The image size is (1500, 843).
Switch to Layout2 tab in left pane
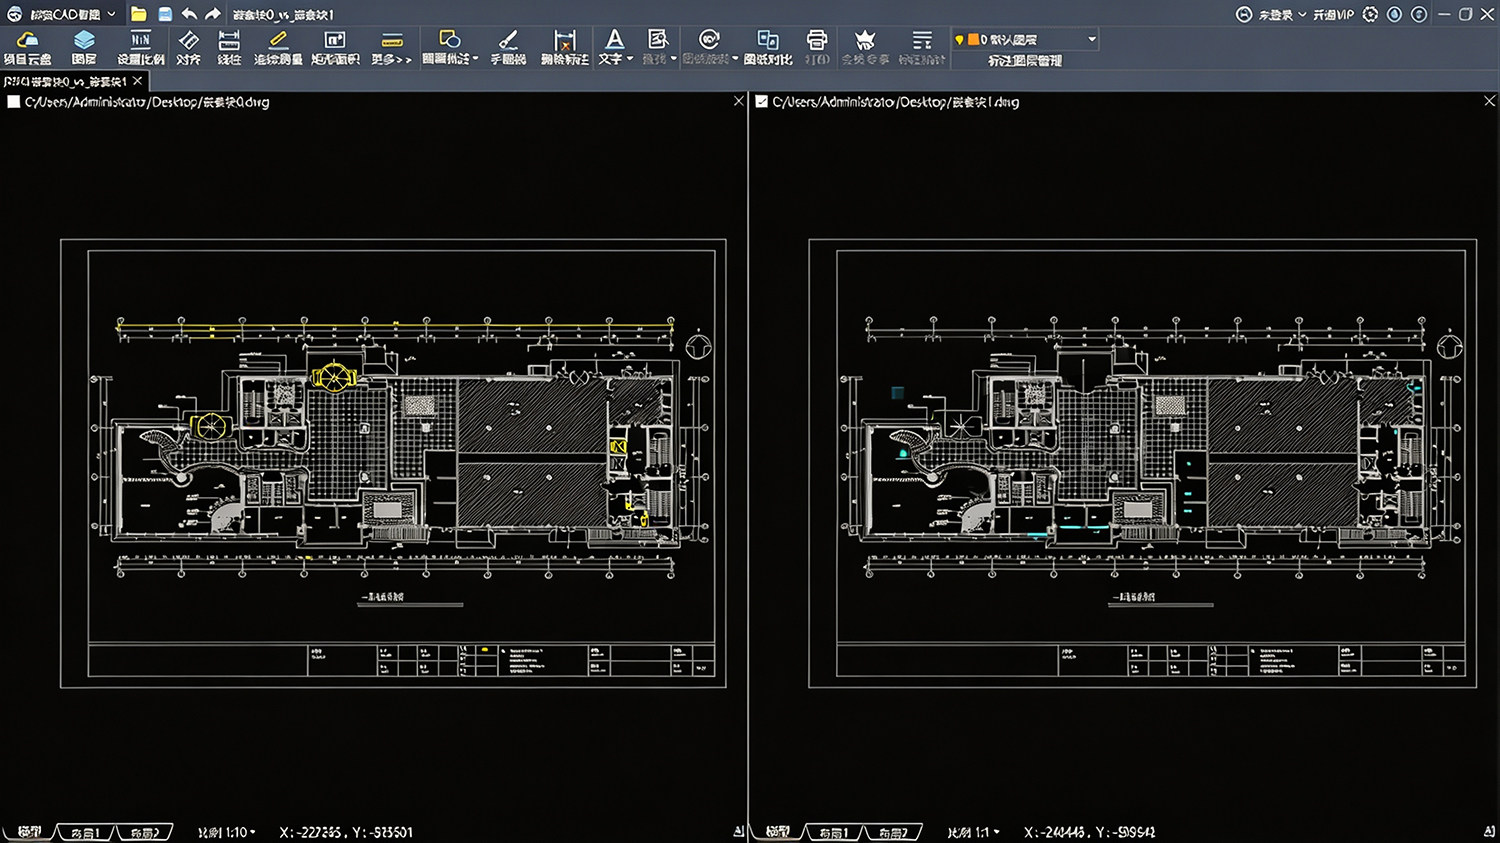pos(145,832)
